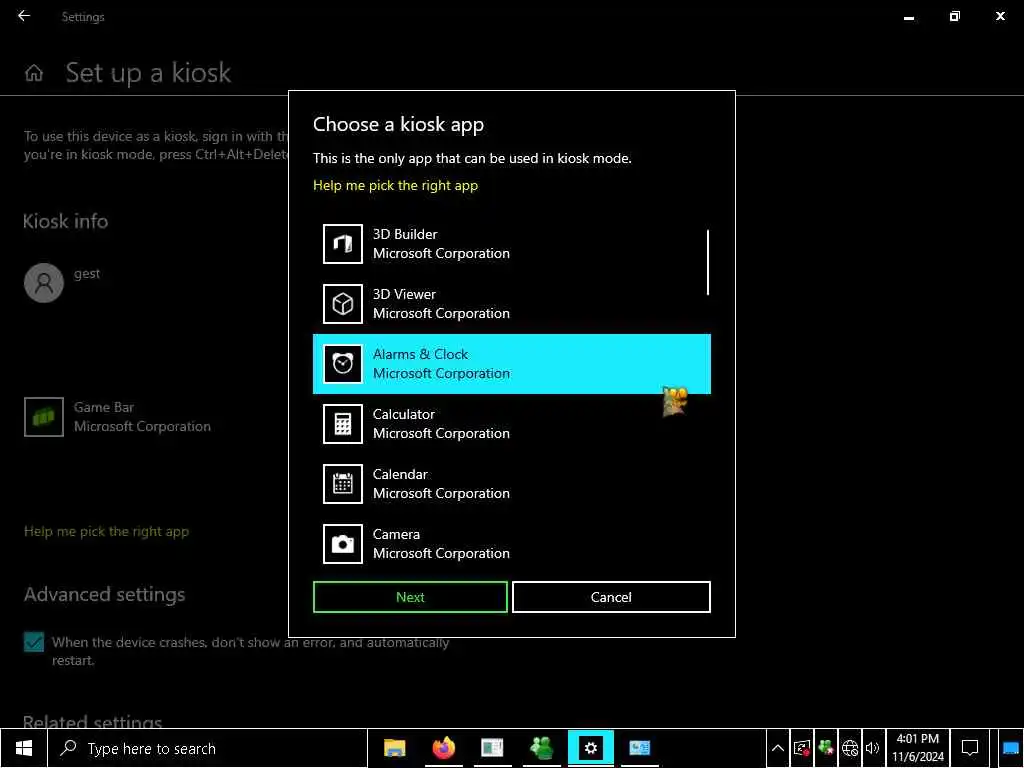Select the Game Bar app icon
This screenshot has height=768, width=1024.
pyautogui.click(x=44, y=417)
